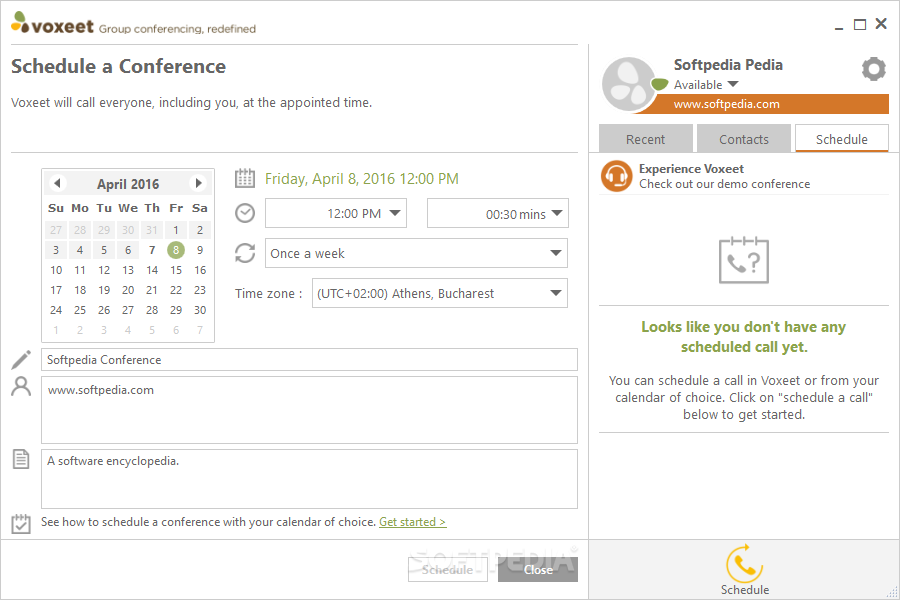This screenshot has height=600, width=900.
Task: Select April 12 in the calendar
Action: [104, 270]
